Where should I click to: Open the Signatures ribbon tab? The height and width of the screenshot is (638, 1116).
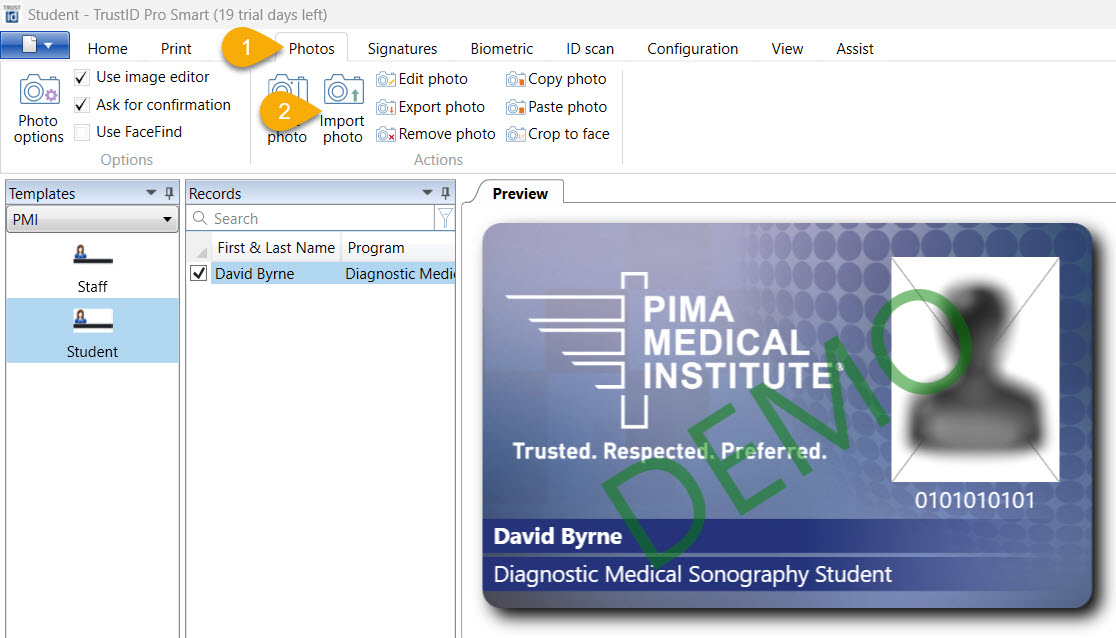[x=402, y=48]
